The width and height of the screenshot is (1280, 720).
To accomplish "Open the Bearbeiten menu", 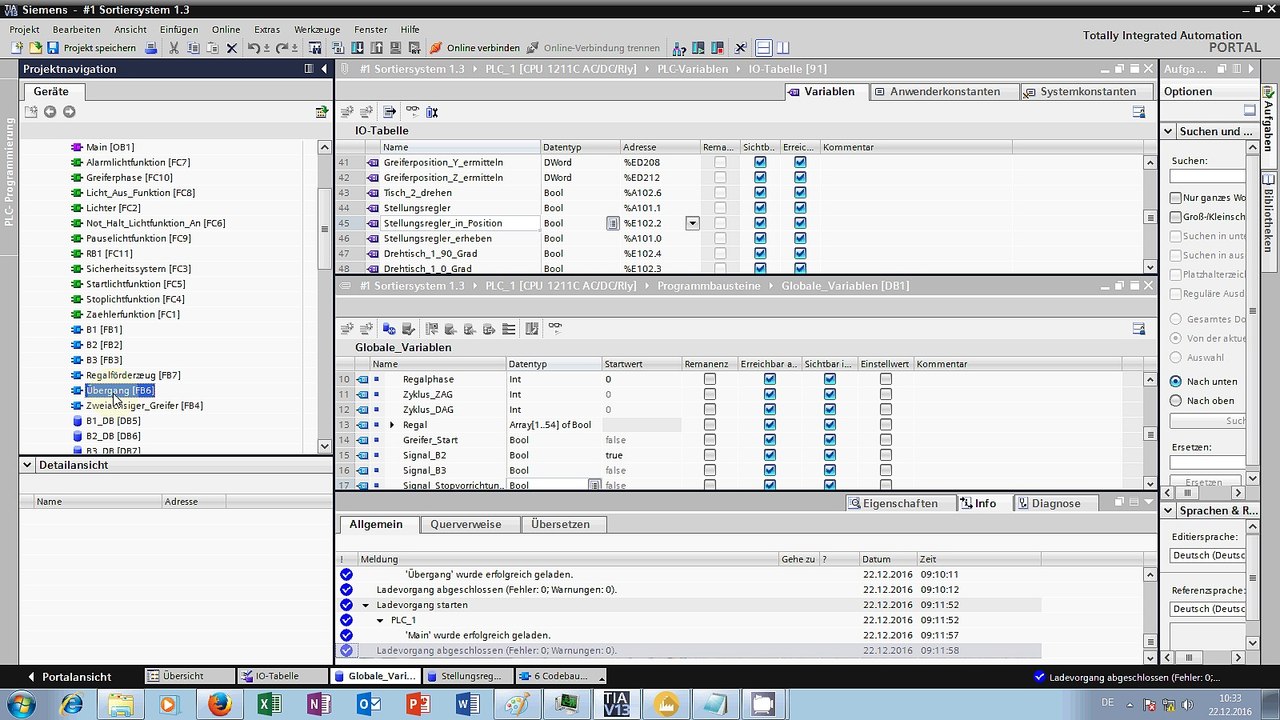I will pyautogui.click(x=76, y=30).
